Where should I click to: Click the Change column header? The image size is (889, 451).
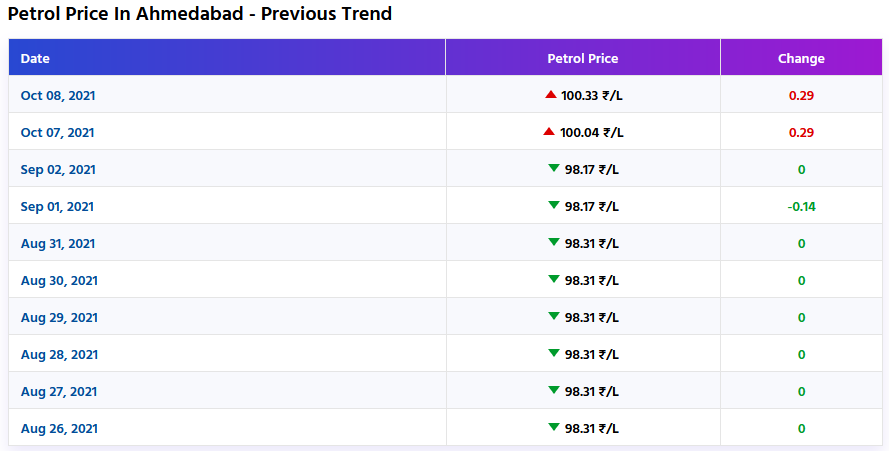801,58
